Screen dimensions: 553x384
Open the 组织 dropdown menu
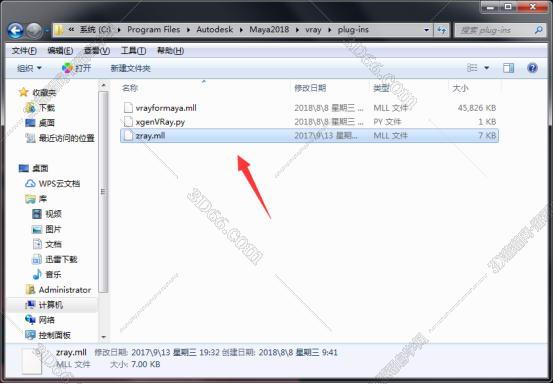[x=29, y=68]
